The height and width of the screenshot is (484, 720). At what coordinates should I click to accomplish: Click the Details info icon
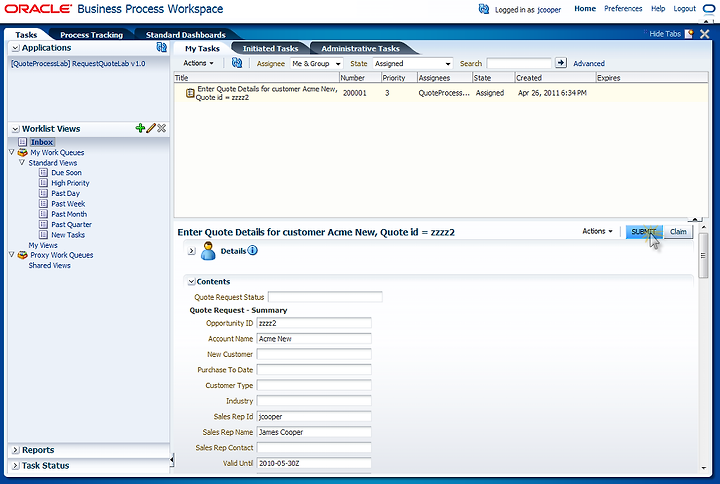pos(253,251)
